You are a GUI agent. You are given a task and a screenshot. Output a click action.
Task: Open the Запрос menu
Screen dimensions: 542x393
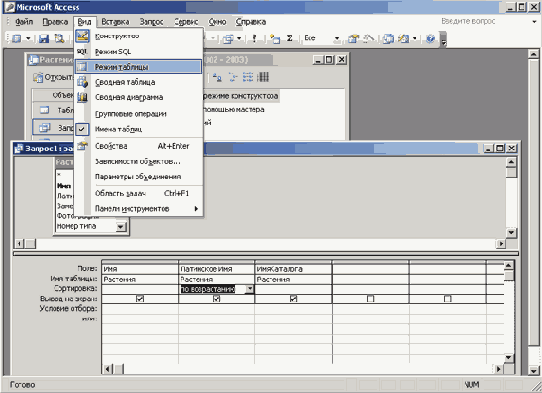151,22
